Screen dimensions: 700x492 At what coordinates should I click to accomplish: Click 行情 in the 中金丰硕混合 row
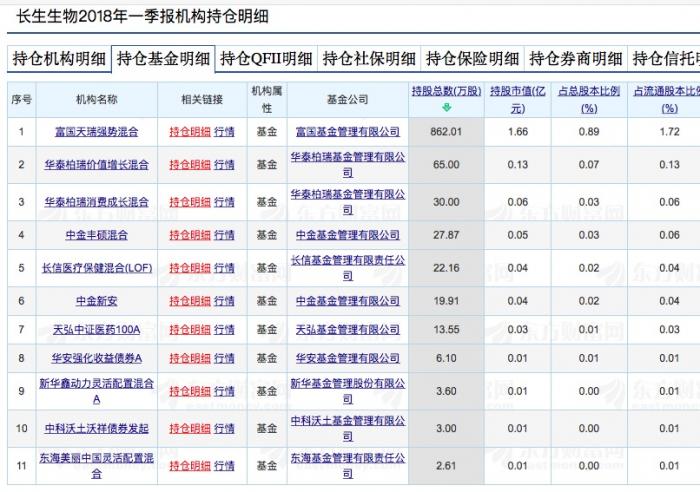click(x=224, y=235)
